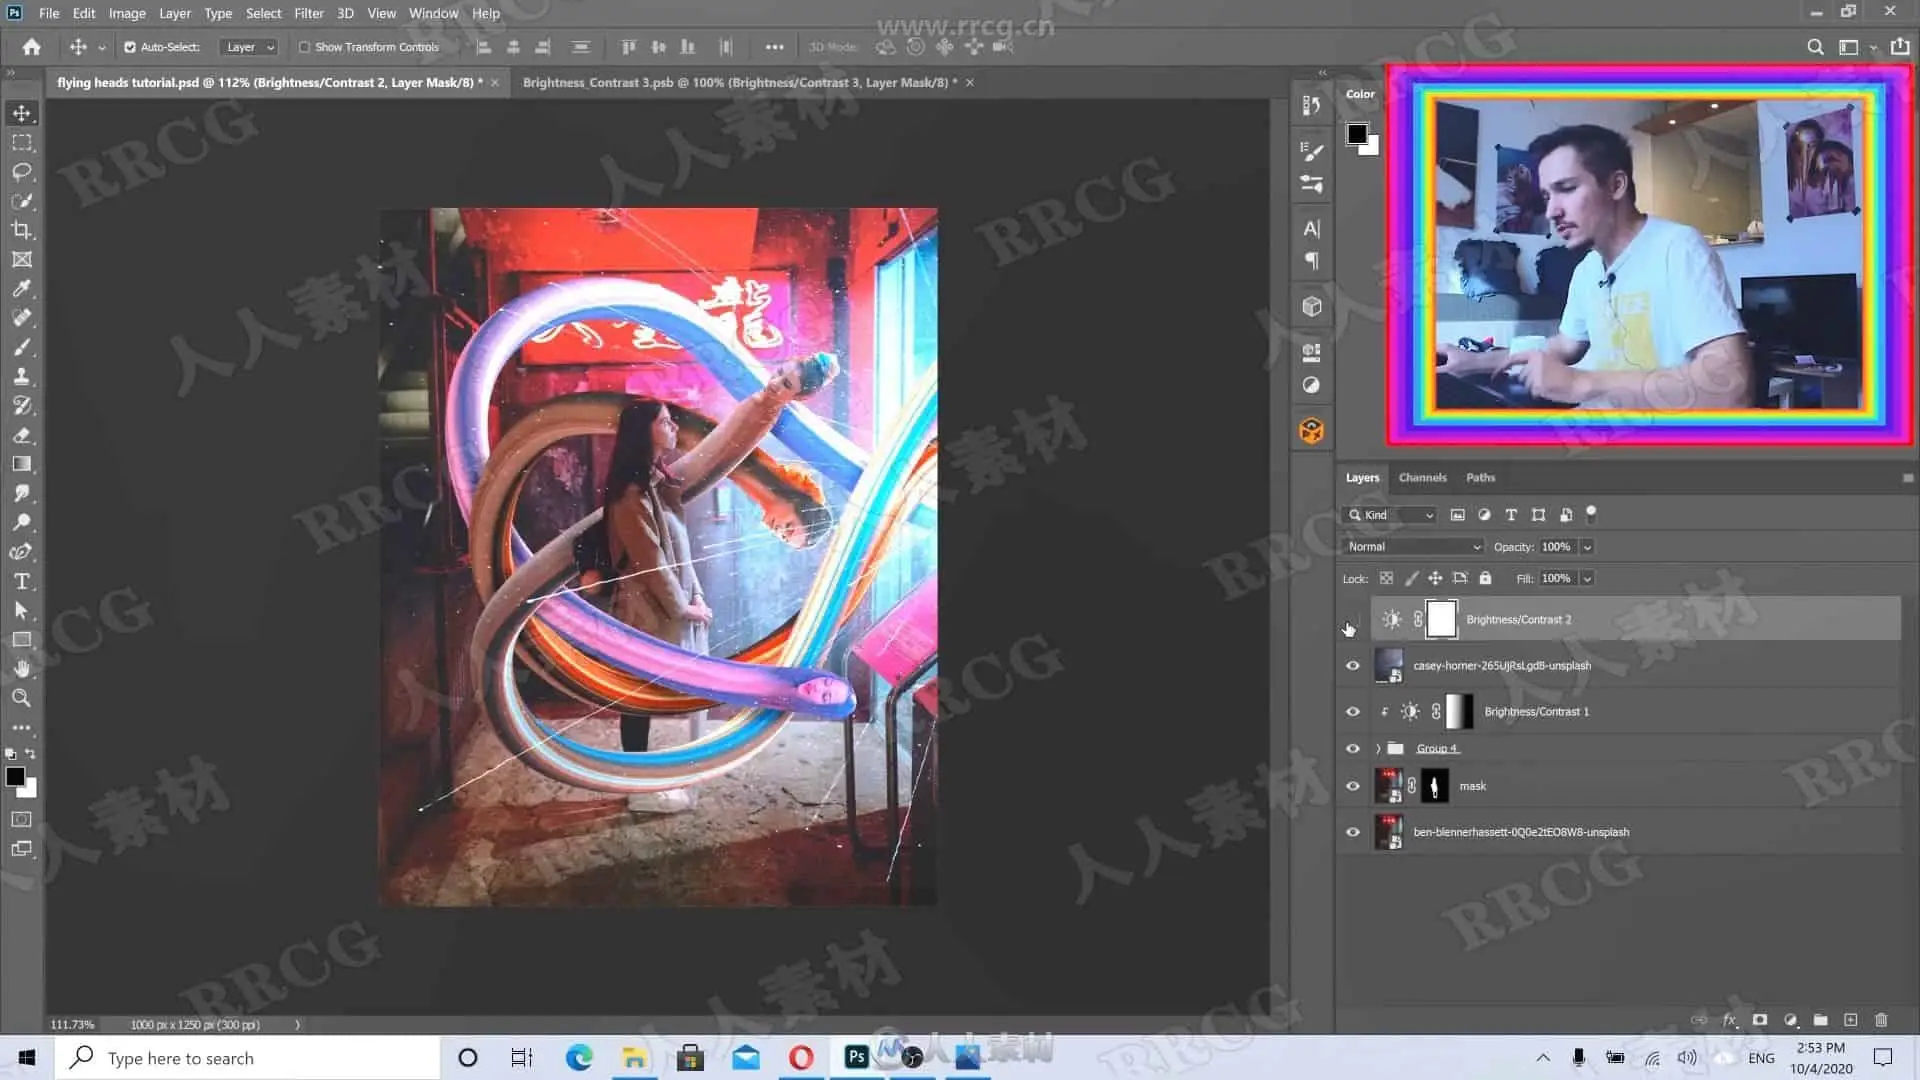Image resolution: width=1920 pixels, height=1080 pixels.
Task: Toggle the Auto-Select checkbox
Action: [130, 47]
